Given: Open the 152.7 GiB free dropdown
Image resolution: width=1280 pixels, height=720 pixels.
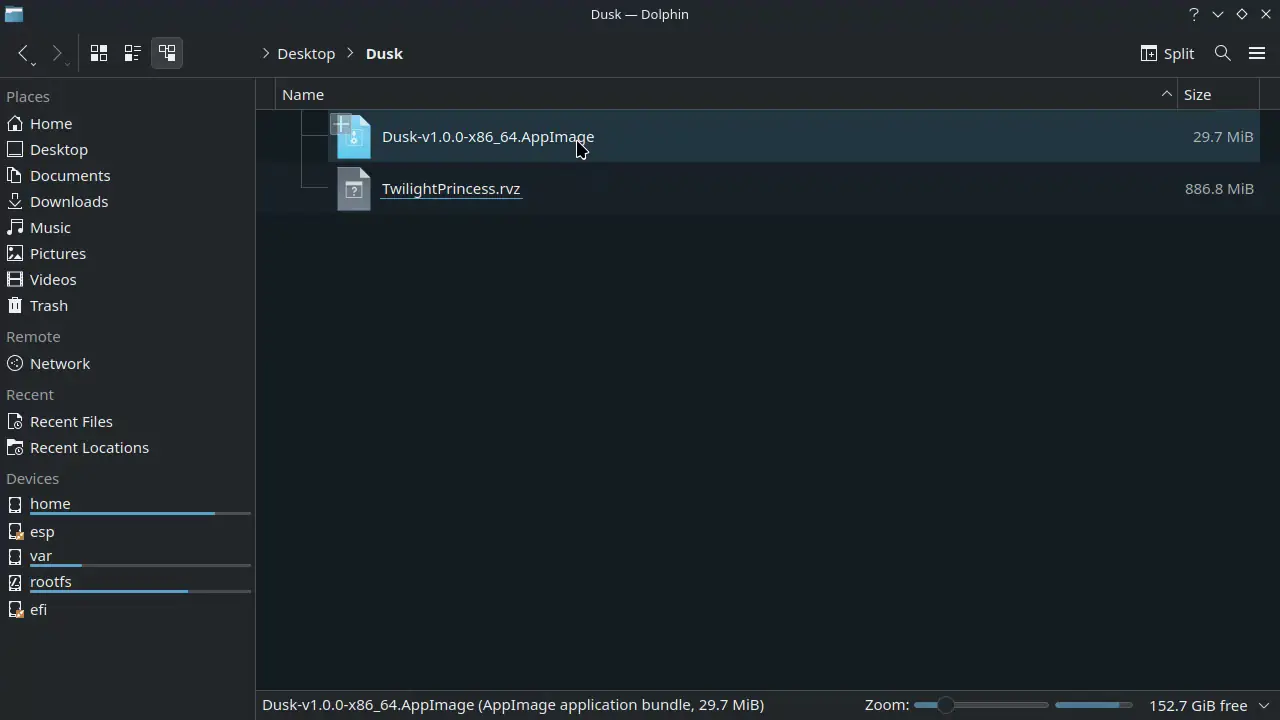Looking at the screenshot, I should point(1209,705).
